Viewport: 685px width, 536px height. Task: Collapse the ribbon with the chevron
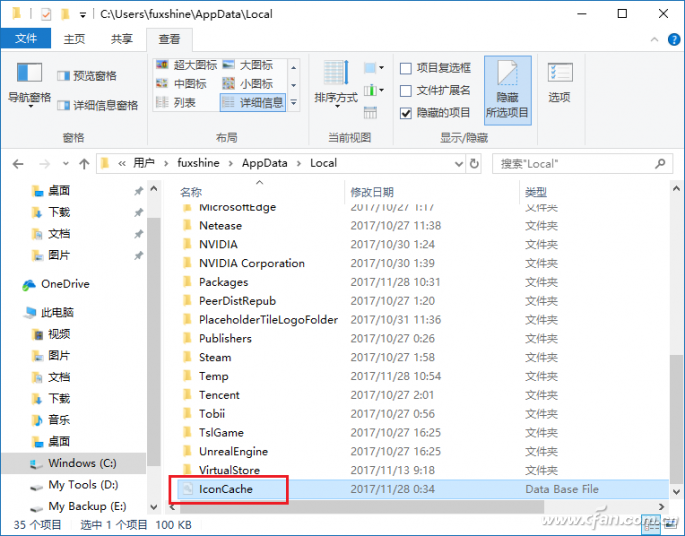click(x=654, y=40)
